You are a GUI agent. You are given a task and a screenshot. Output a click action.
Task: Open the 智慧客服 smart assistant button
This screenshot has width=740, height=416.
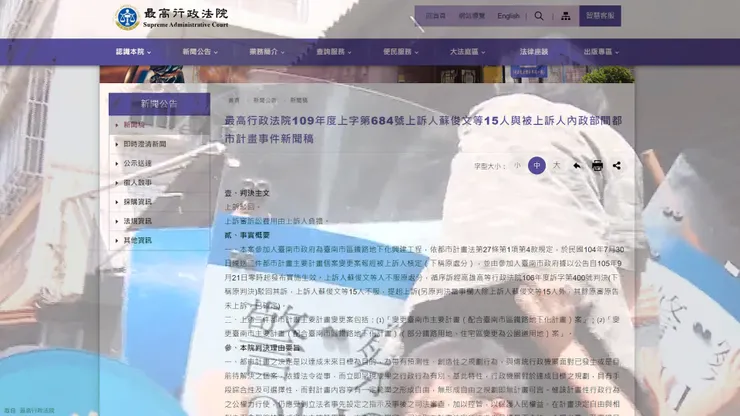pyautogui.click(x=600, y=16)
